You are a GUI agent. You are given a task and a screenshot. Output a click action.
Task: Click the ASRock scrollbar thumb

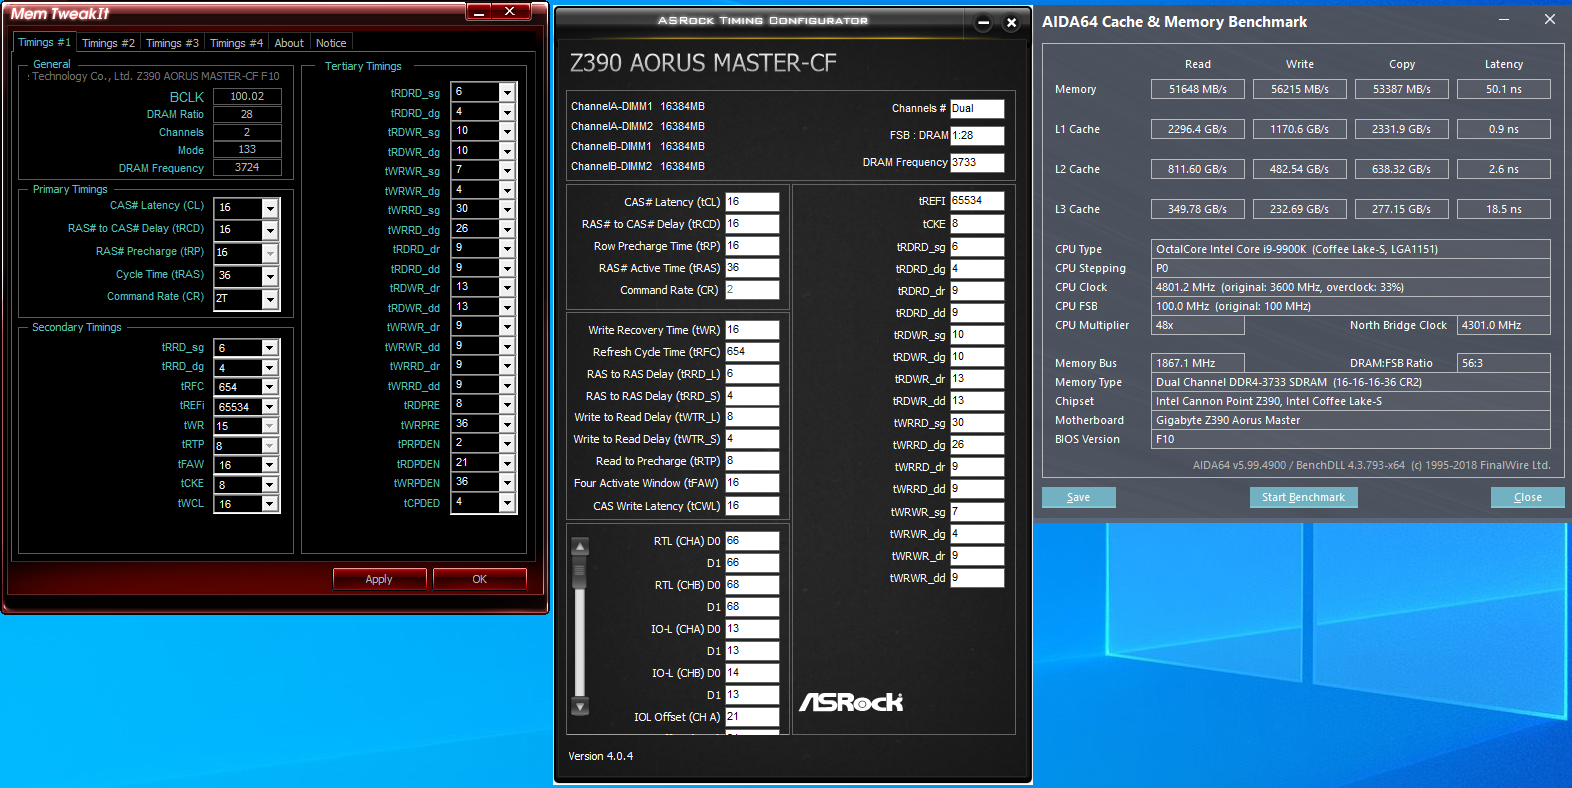(x=580, y=572)
